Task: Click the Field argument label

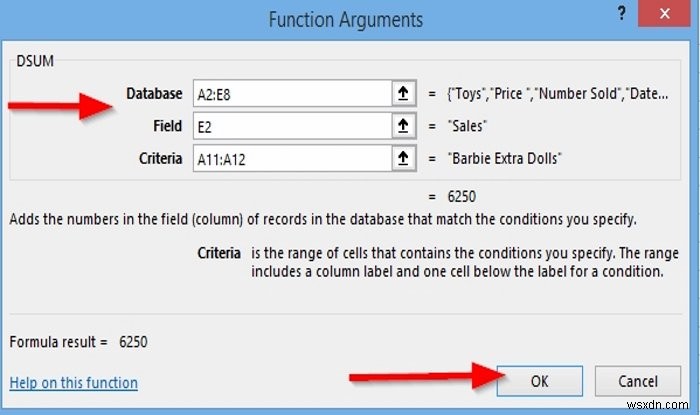Action: pos(167,126)
